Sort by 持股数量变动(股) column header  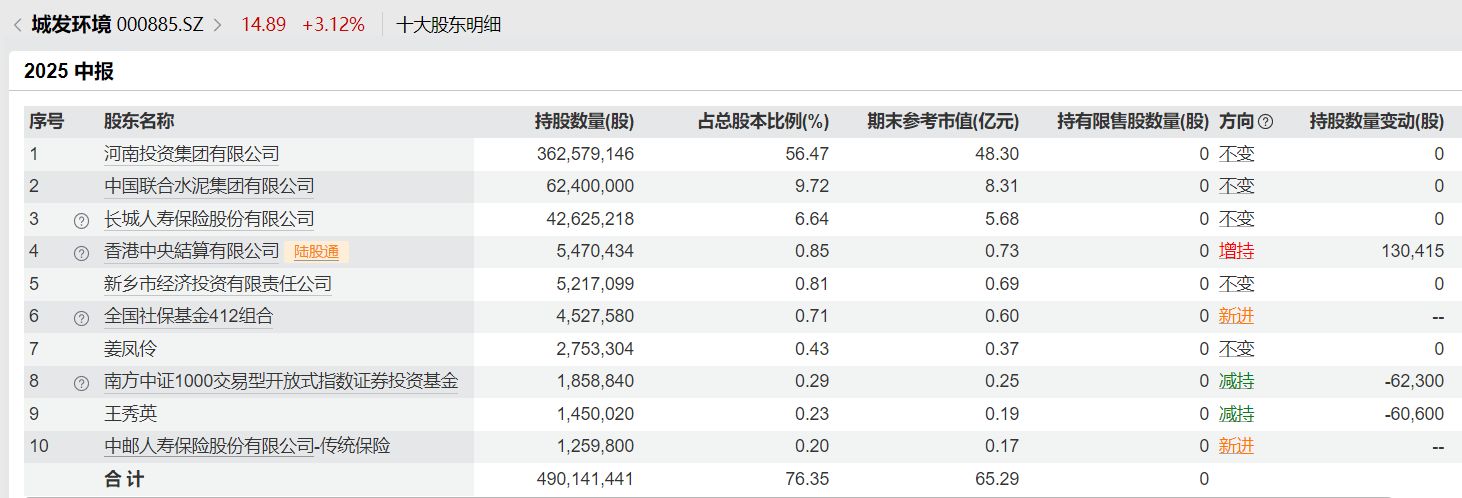[1376, 122]
